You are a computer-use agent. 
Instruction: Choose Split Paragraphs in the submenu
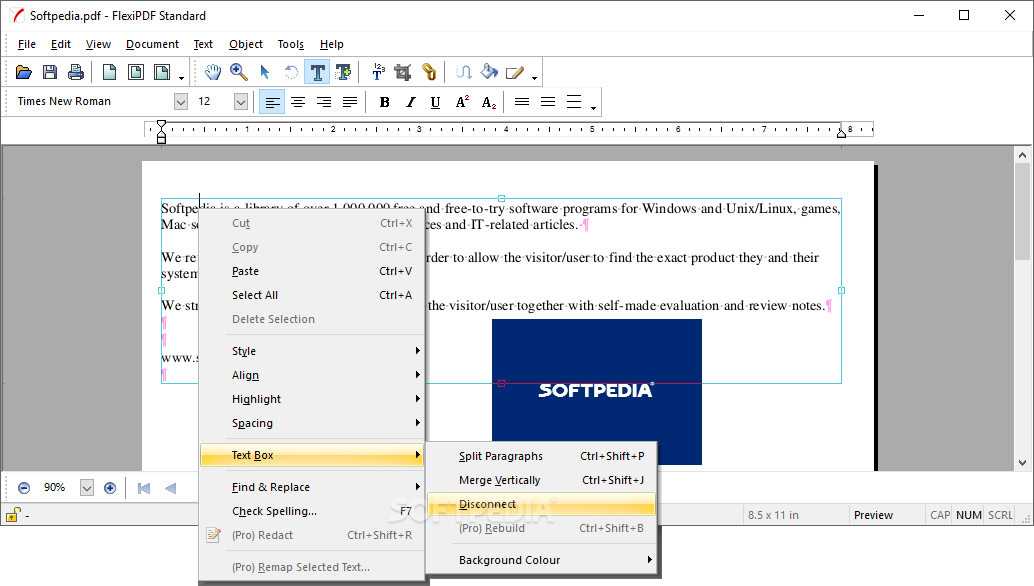tap(541, 456)
